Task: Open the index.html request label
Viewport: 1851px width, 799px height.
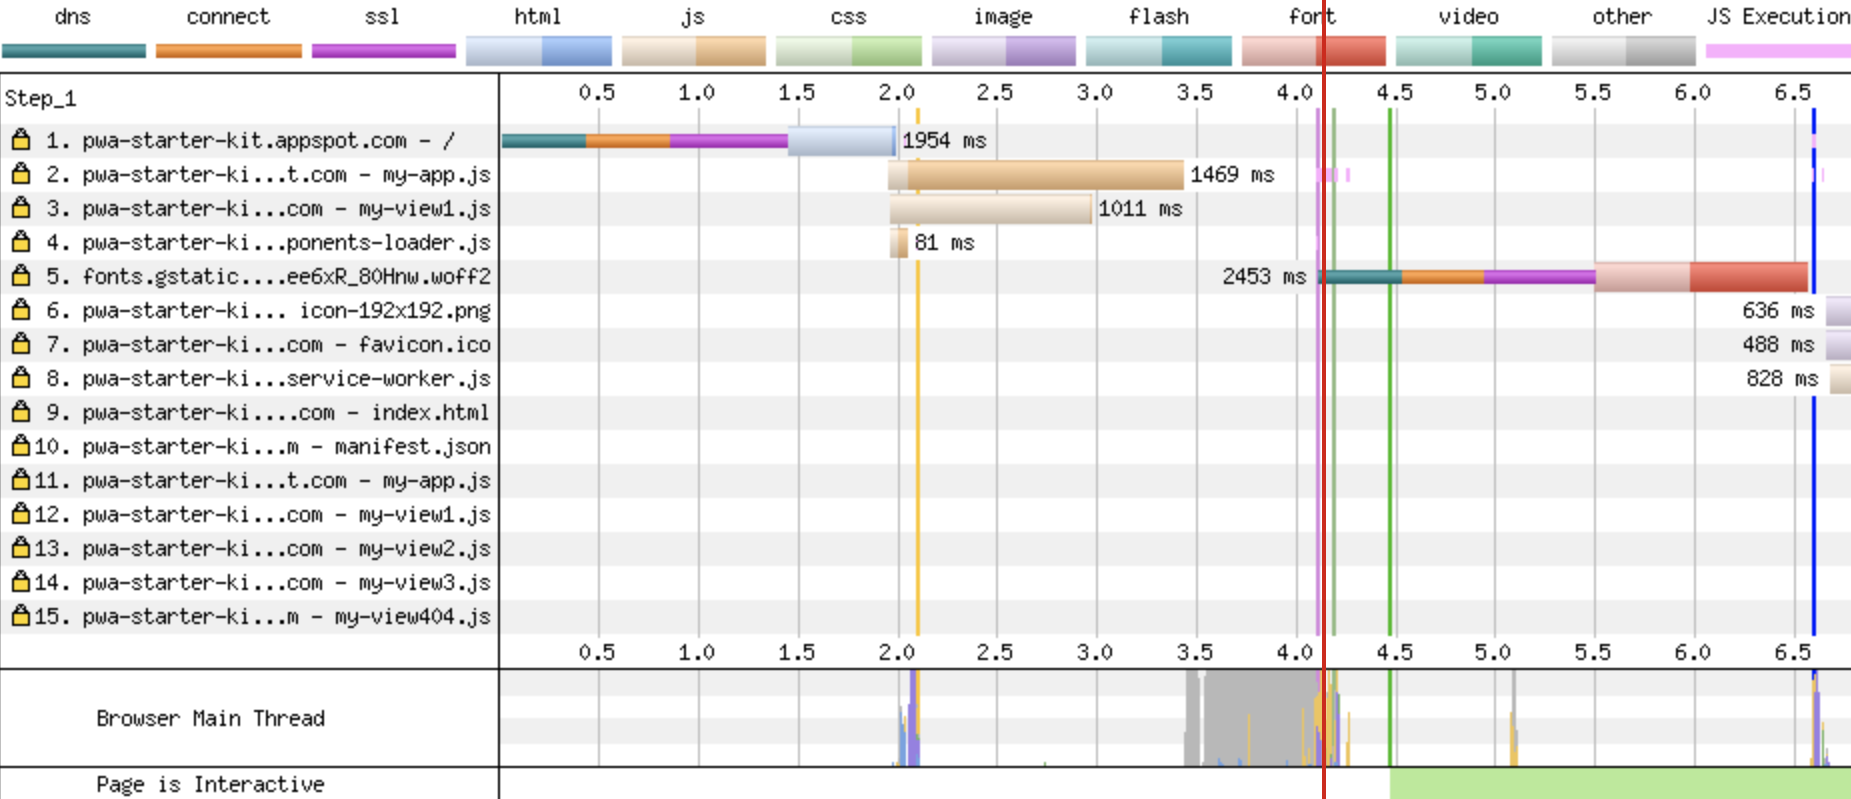Action: tap(268, 412)
